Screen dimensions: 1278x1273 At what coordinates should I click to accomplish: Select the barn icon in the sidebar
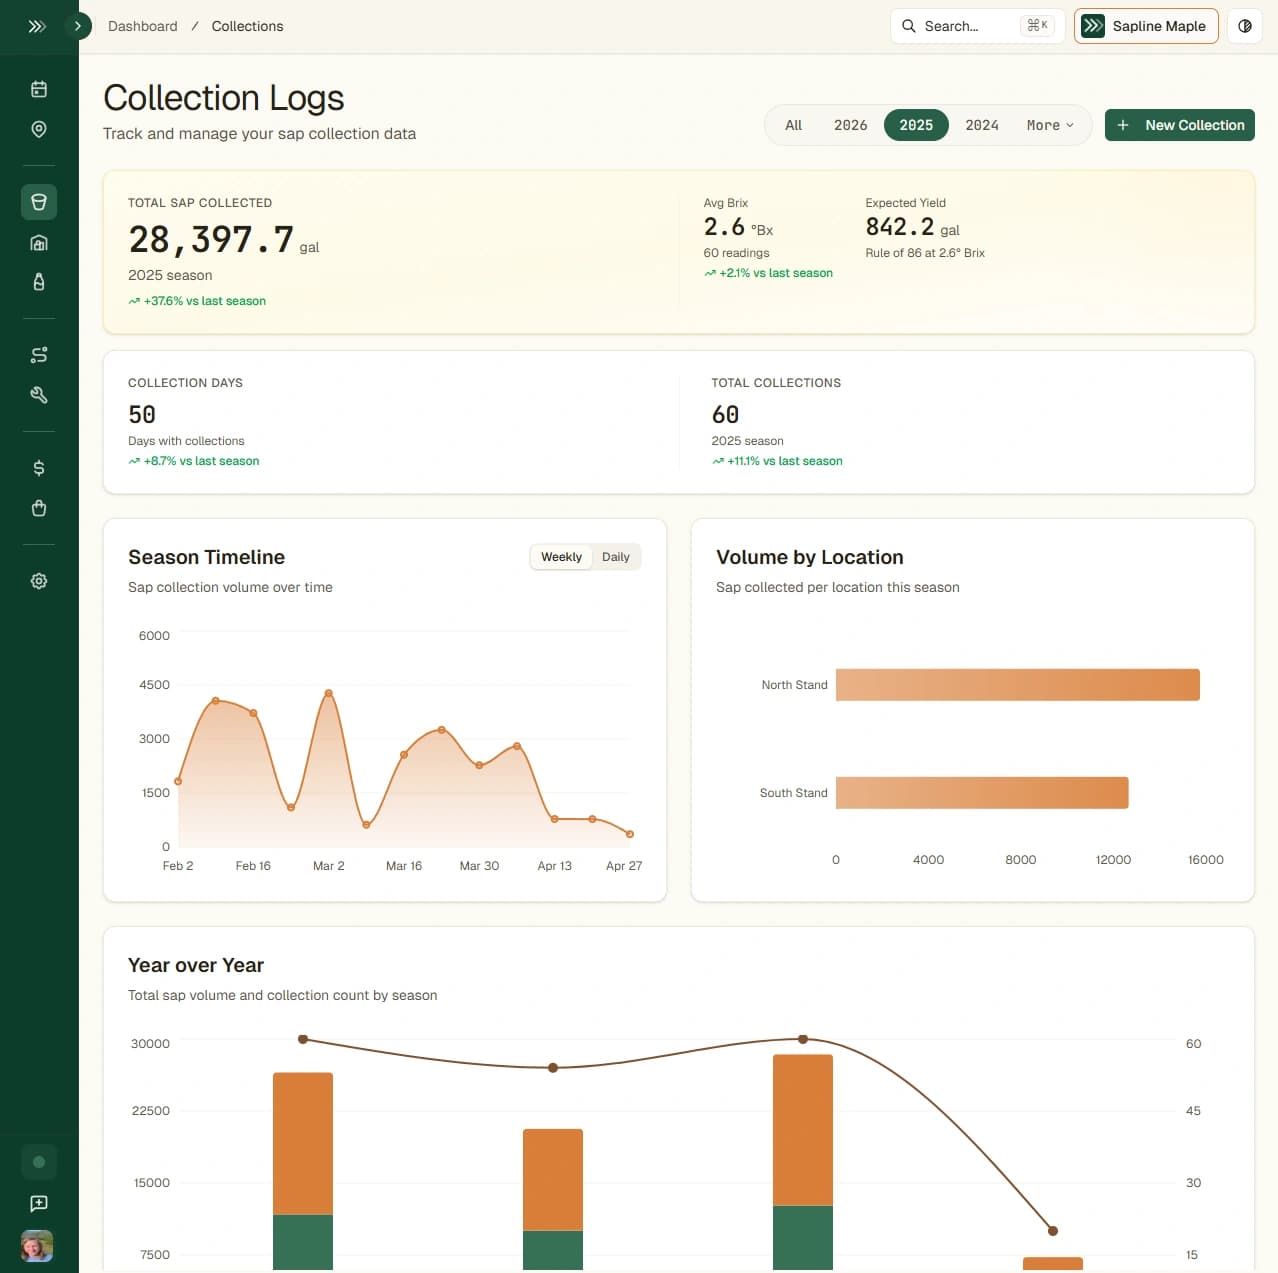[x=38, y=242]
